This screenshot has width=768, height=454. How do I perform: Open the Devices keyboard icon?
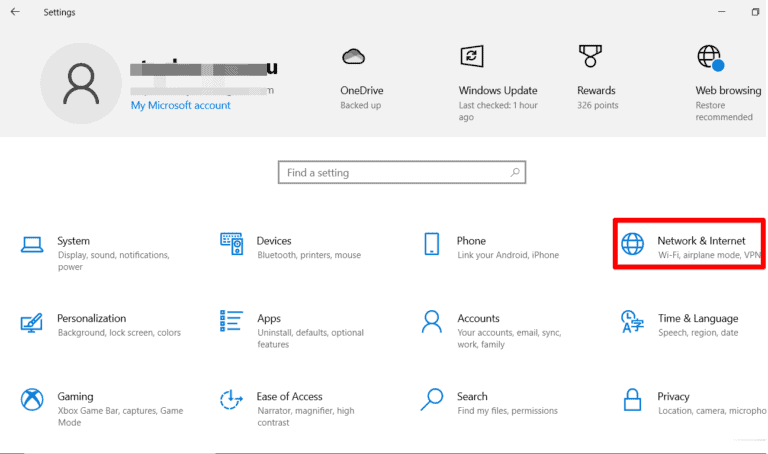231,244
